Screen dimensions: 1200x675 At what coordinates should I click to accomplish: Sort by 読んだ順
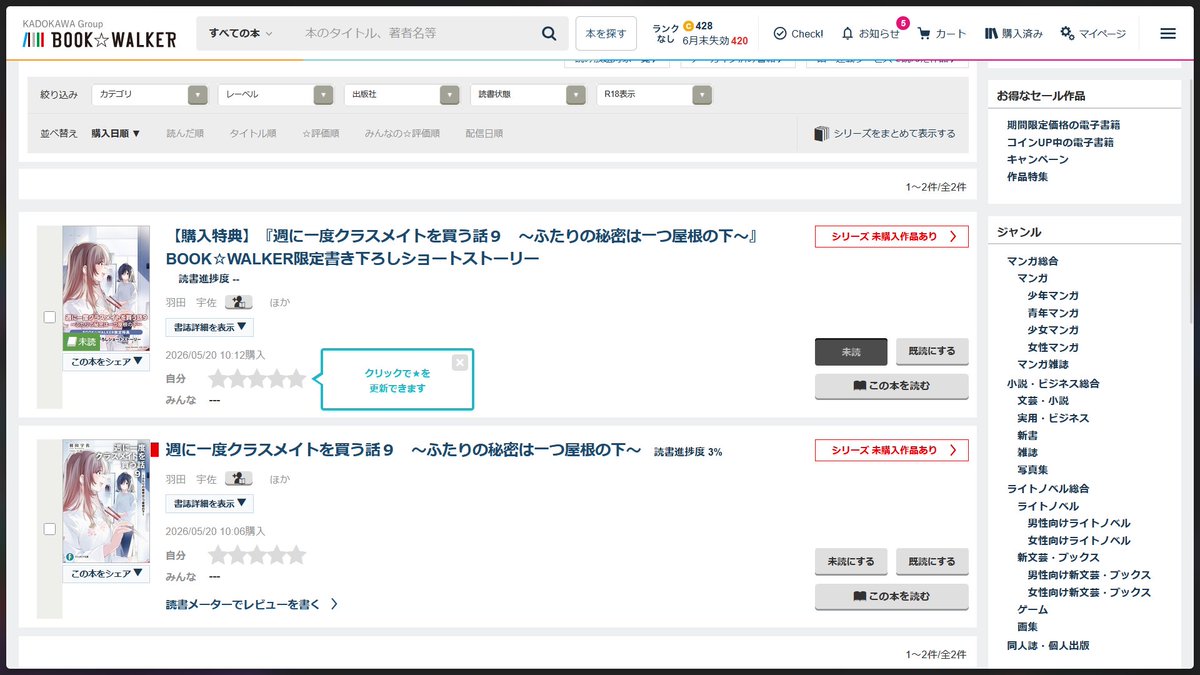tap(185, 133)
